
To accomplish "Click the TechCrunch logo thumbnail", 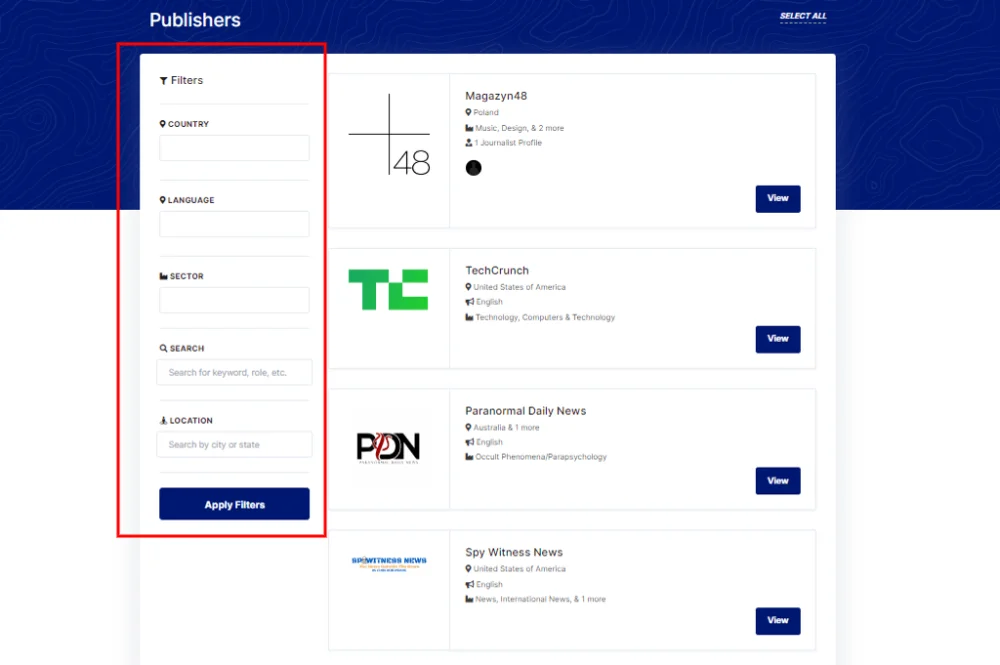I will tap(388, 289).
